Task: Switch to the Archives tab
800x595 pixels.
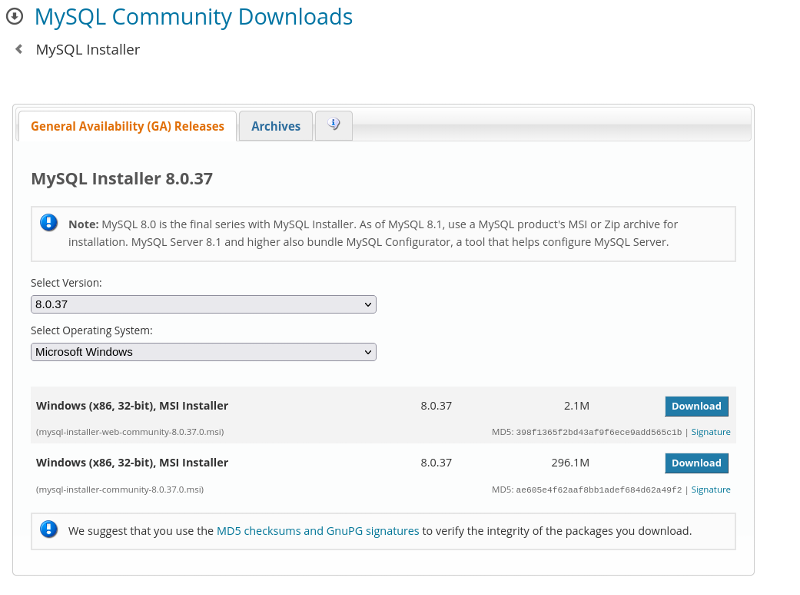Action: click(x=276, y=126)
